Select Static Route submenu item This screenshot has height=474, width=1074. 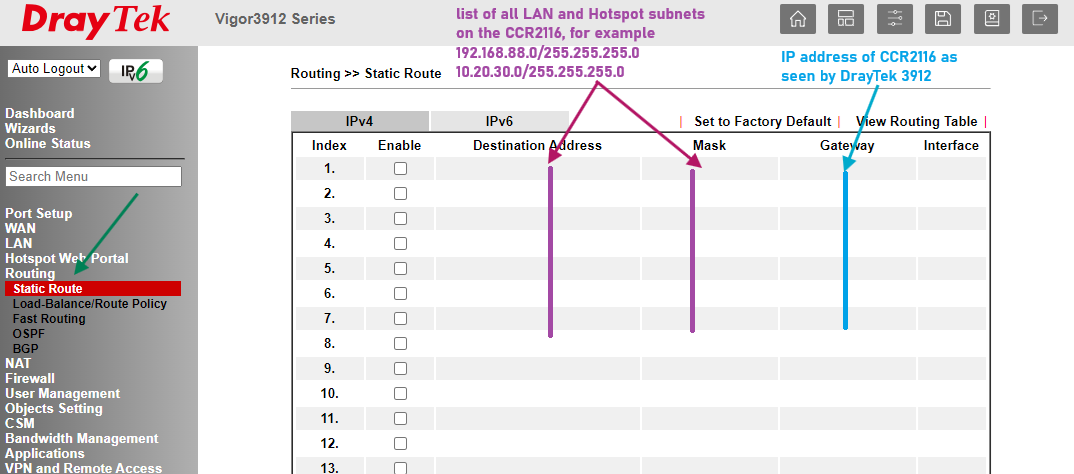[93, 288]
